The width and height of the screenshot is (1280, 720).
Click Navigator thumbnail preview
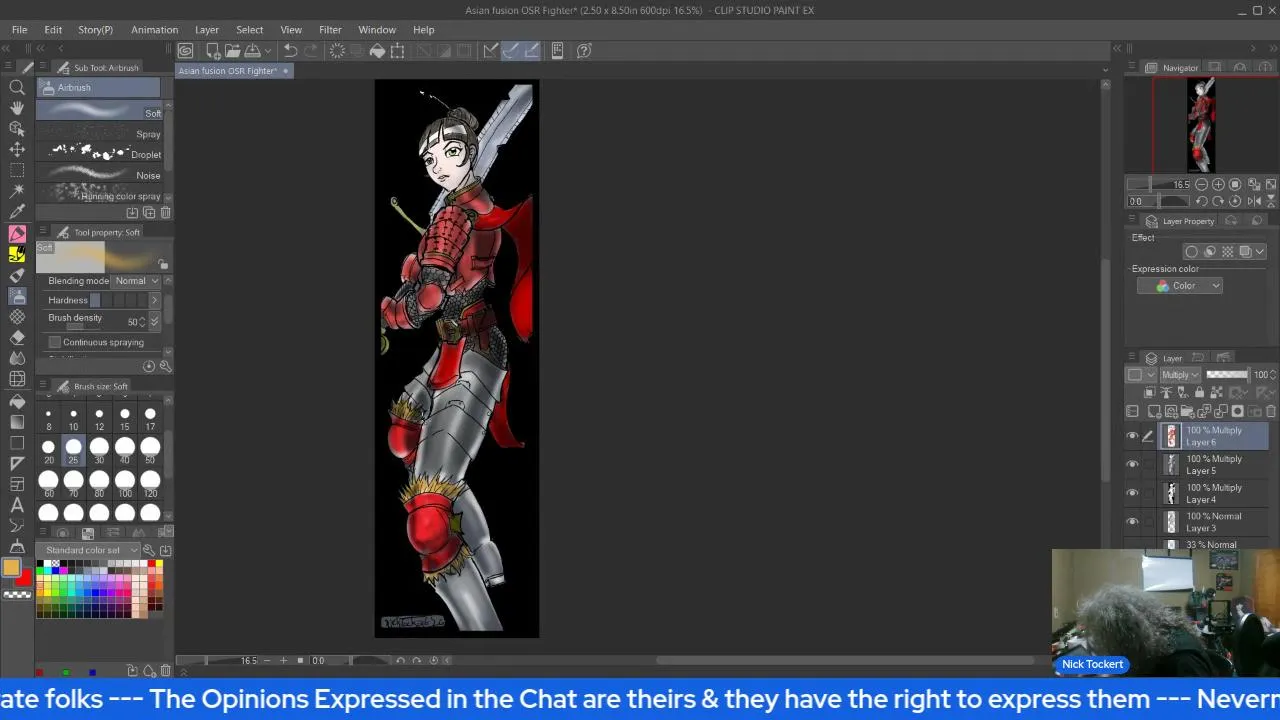pyautogui.click(x=1201, y=126)
